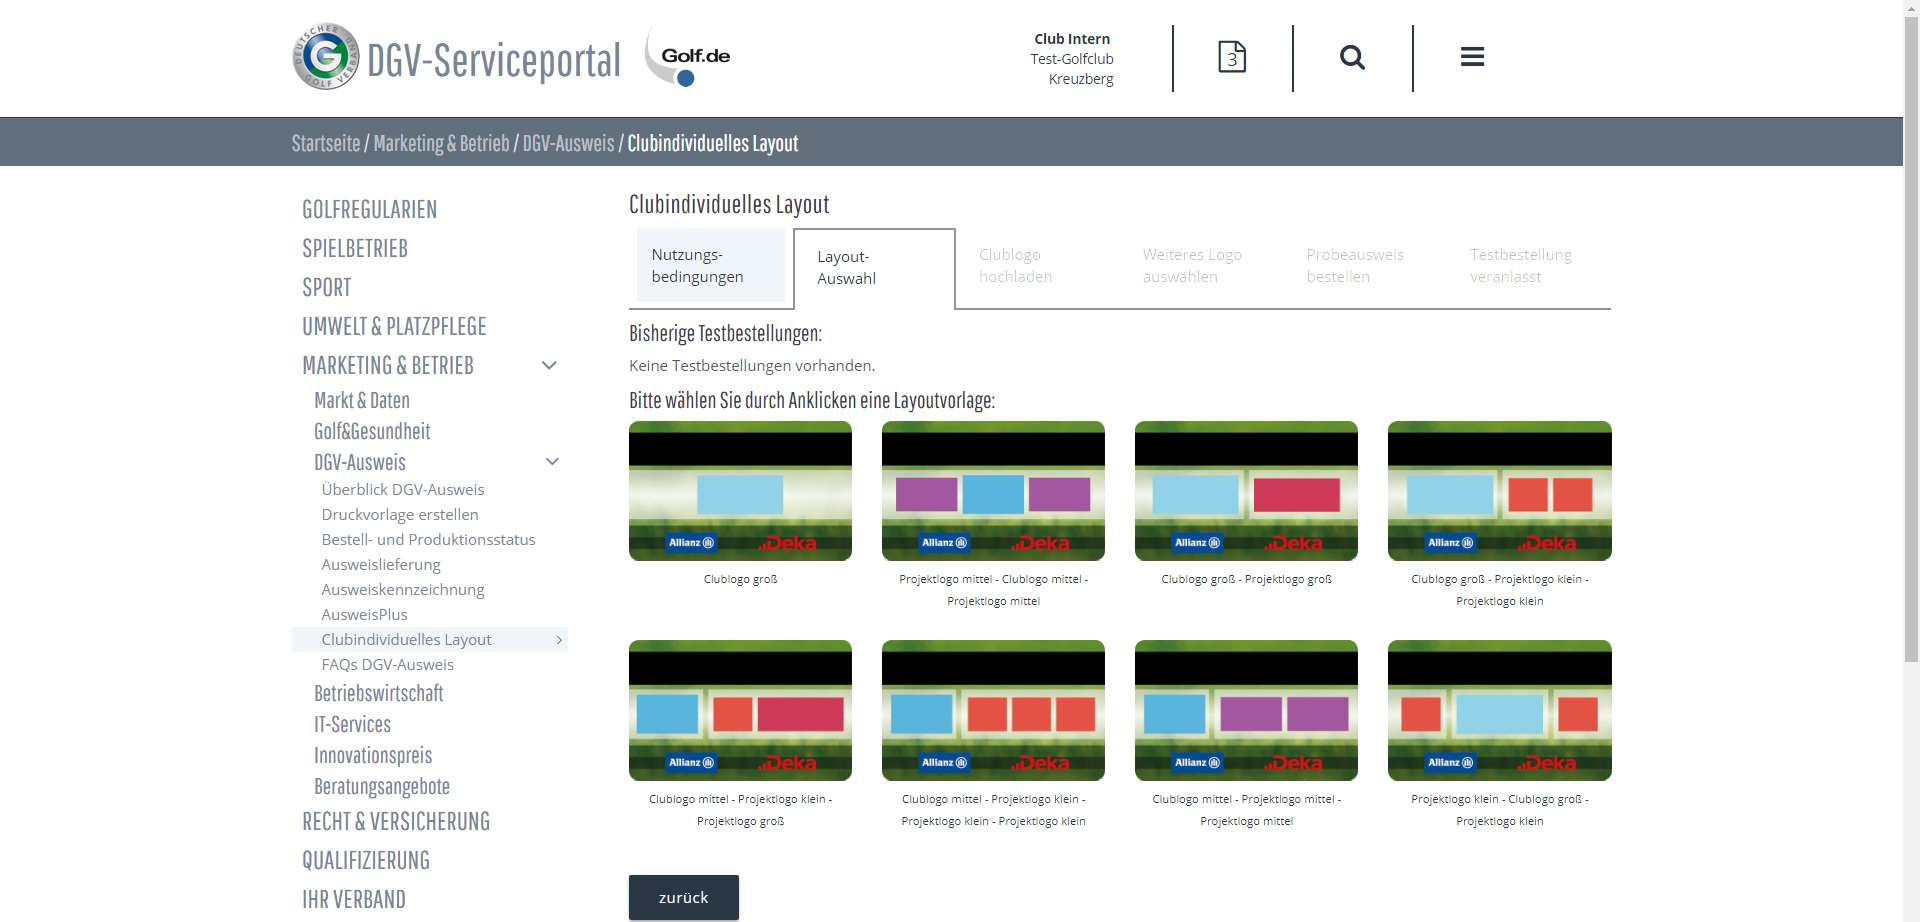
Task: Collapse the DGV-Ausweis submenu chevron
Action: [551, 462]
